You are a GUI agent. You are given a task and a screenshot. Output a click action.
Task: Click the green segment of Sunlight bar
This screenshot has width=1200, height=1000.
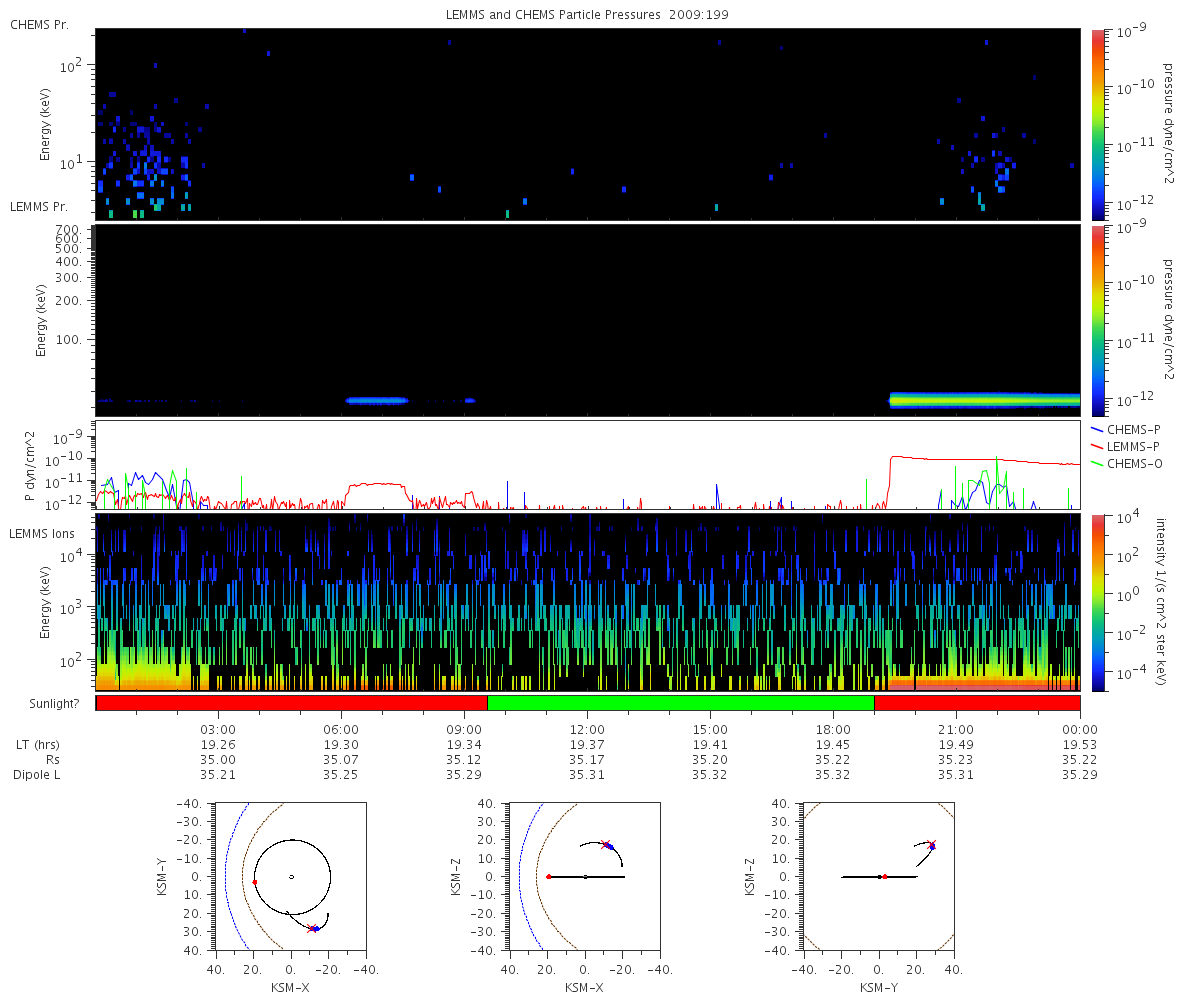[x=680, y=703]
